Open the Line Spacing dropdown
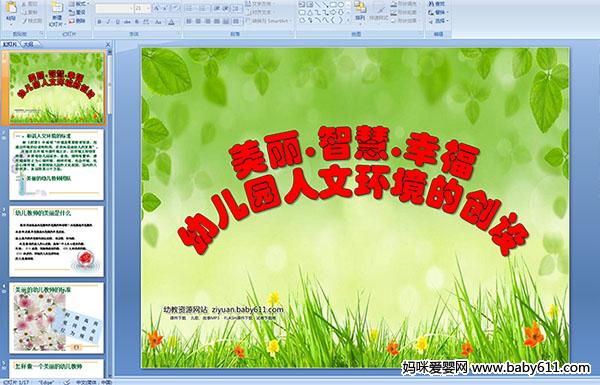The image size is (600, 385). 236,8
